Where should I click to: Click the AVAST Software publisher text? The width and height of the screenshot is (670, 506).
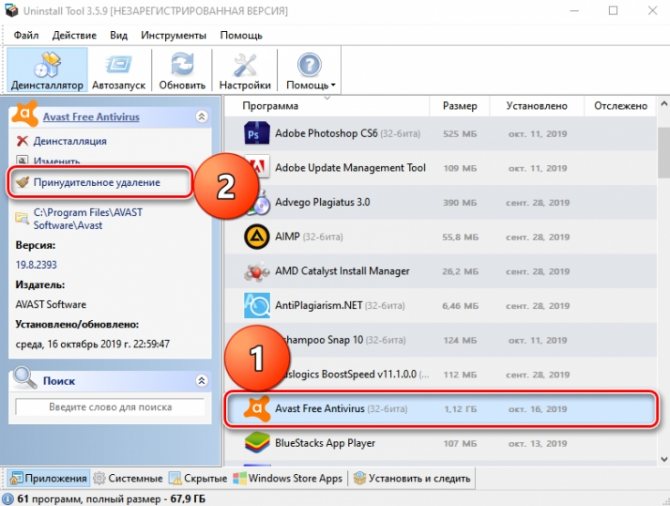51,305
